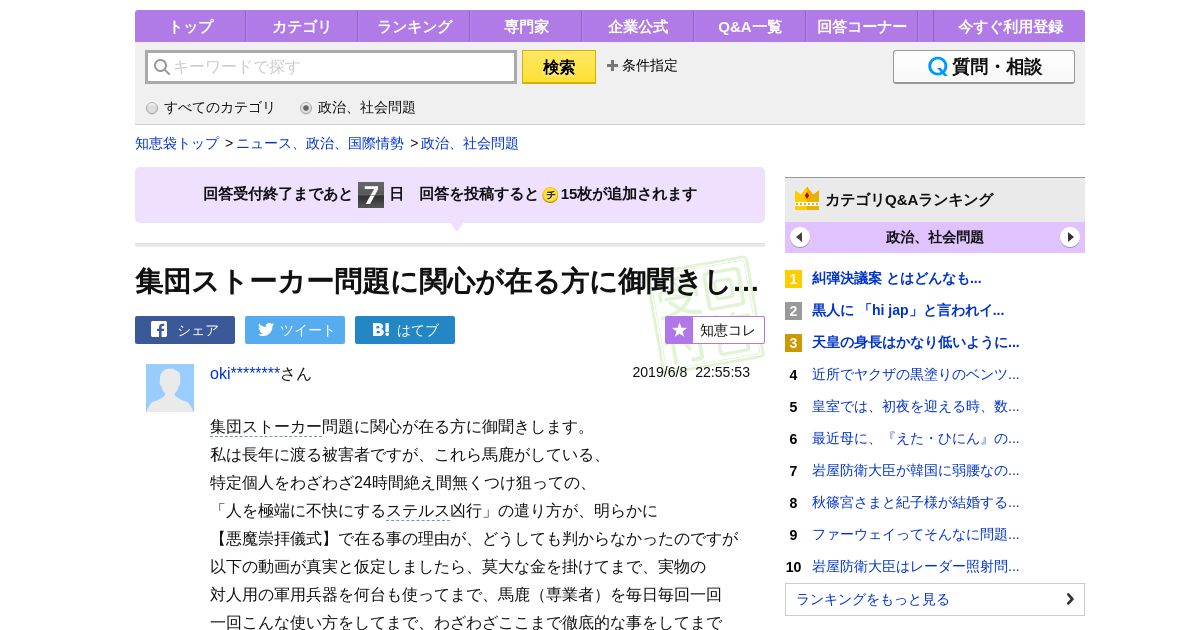This screenshot has height=630, width=1200.
Task: Expand 条件指定 search options
Action: click(642, 66)
